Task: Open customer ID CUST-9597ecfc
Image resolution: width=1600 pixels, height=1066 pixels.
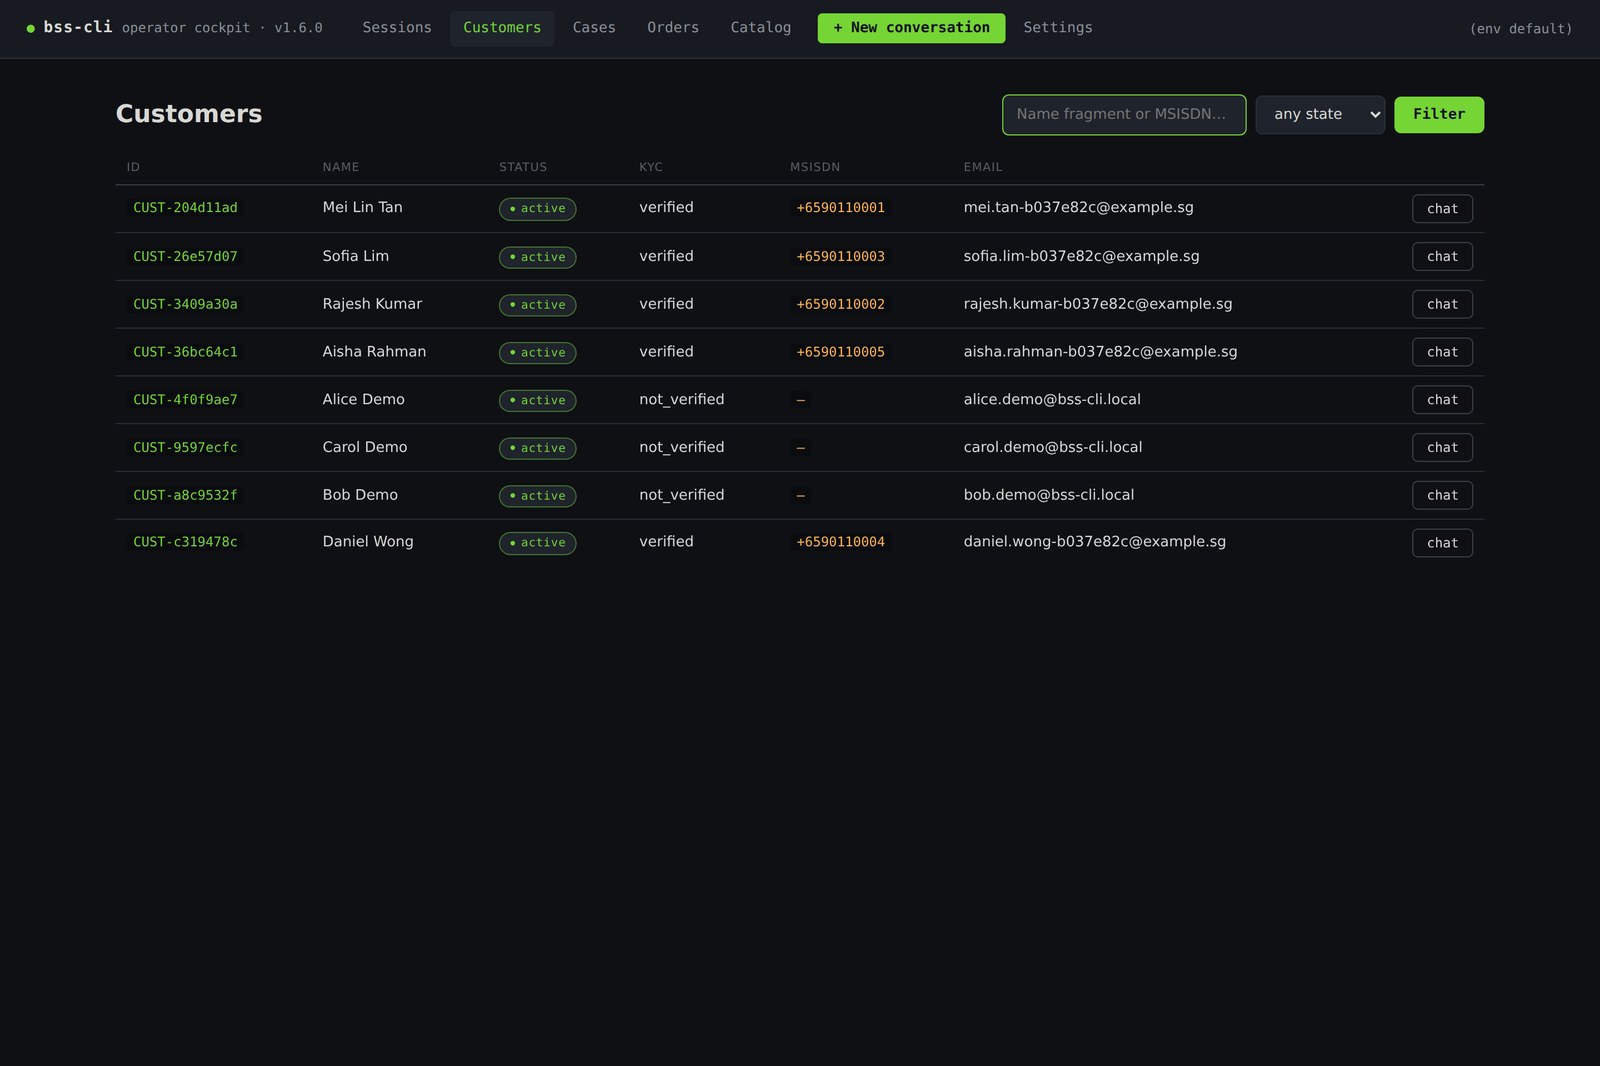Action: pos(185,448)
